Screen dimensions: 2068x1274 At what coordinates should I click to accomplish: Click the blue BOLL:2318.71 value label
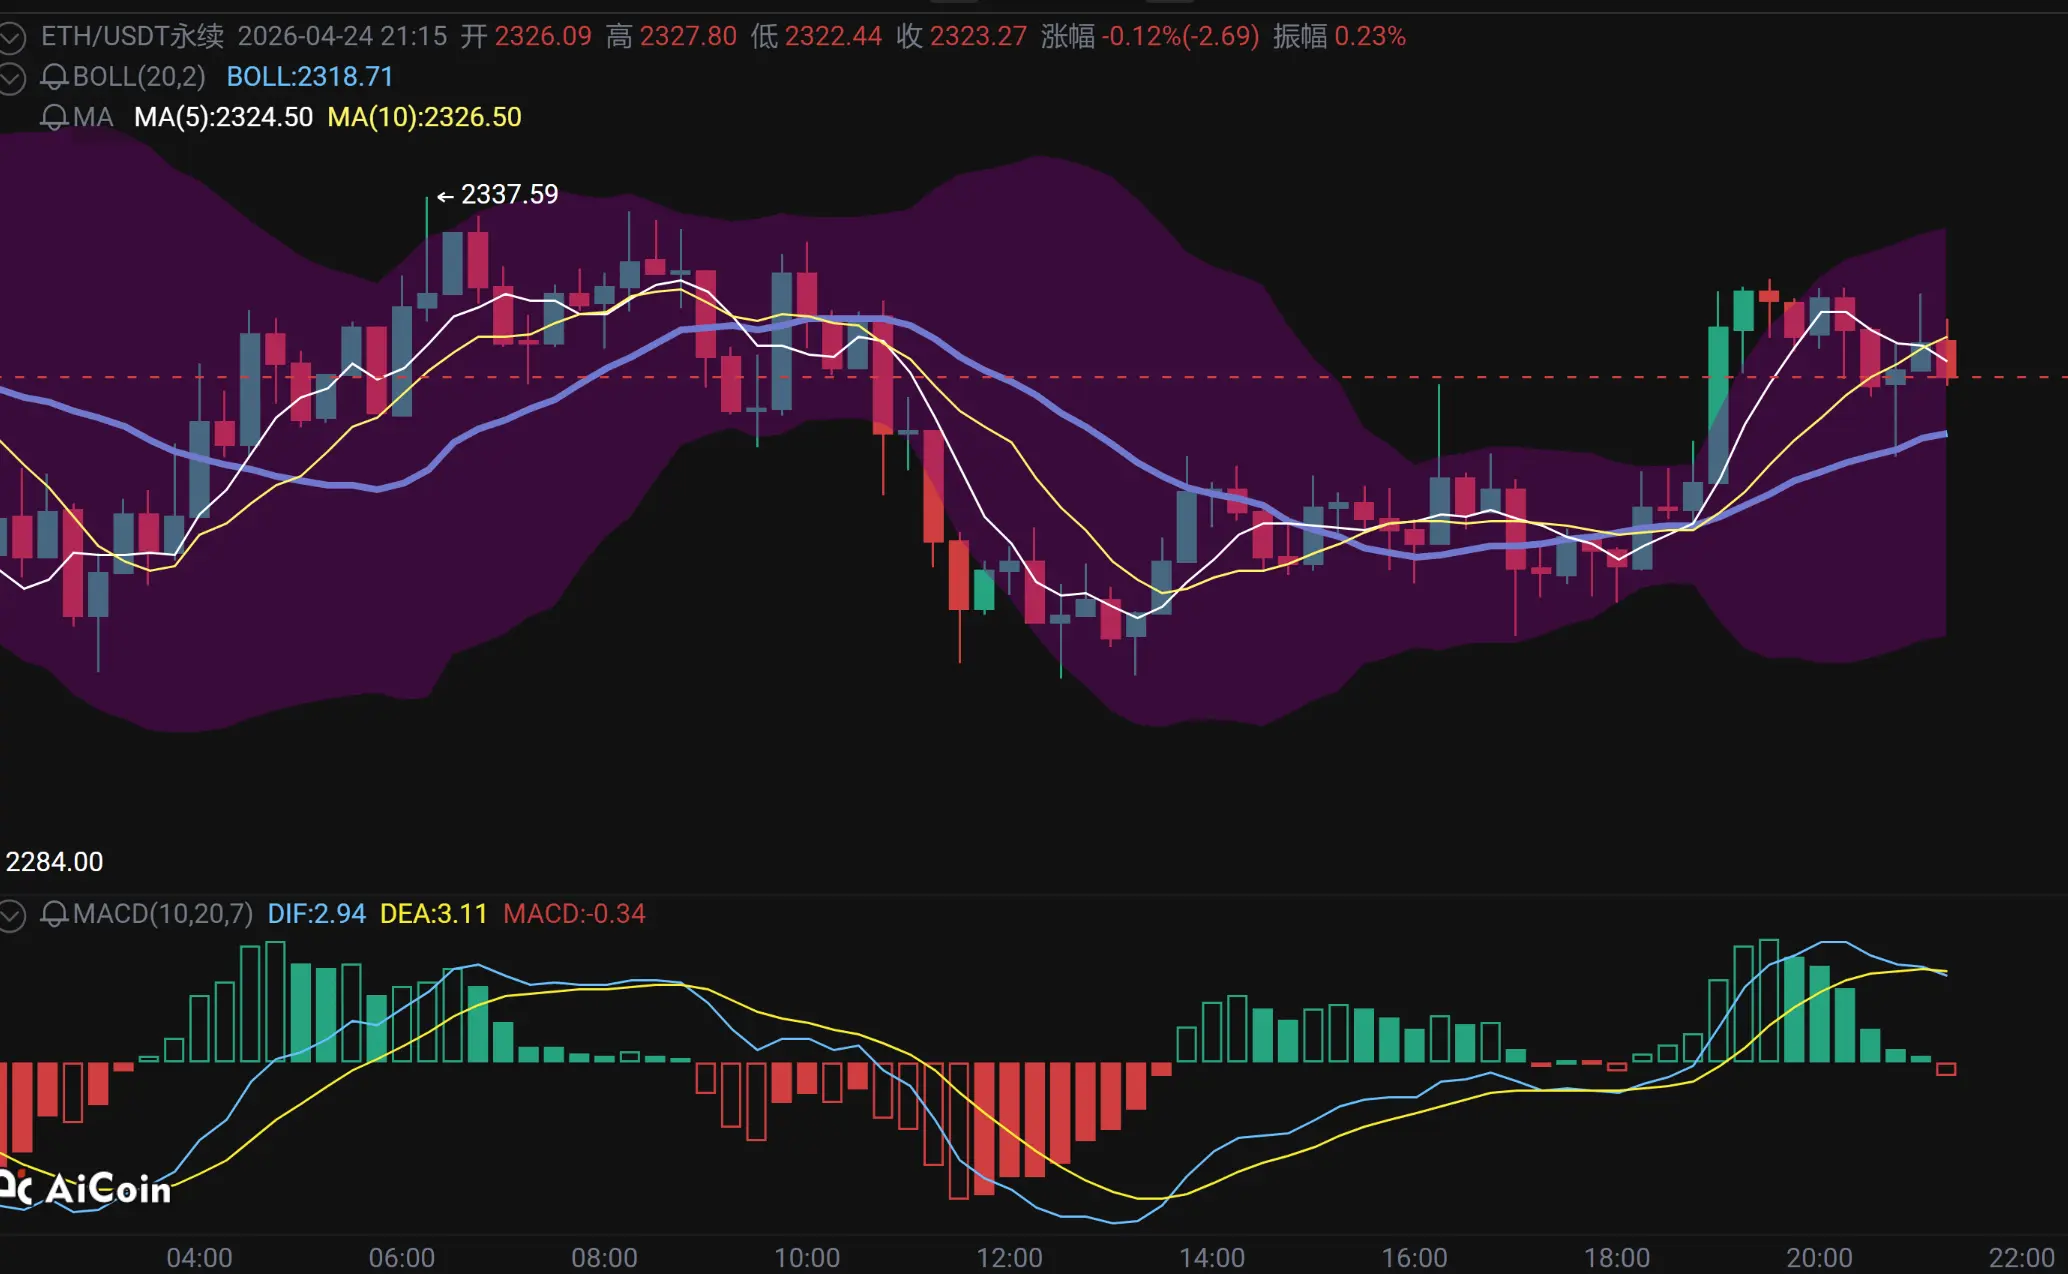[x=310, y=77]
